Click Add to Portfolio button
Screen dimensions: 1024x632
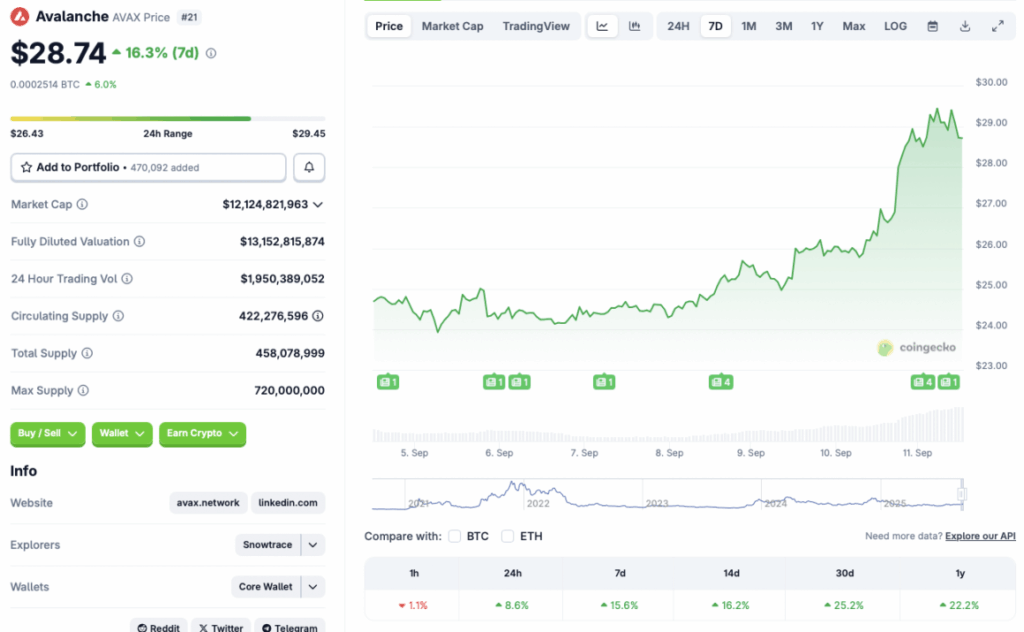point(148,167)
